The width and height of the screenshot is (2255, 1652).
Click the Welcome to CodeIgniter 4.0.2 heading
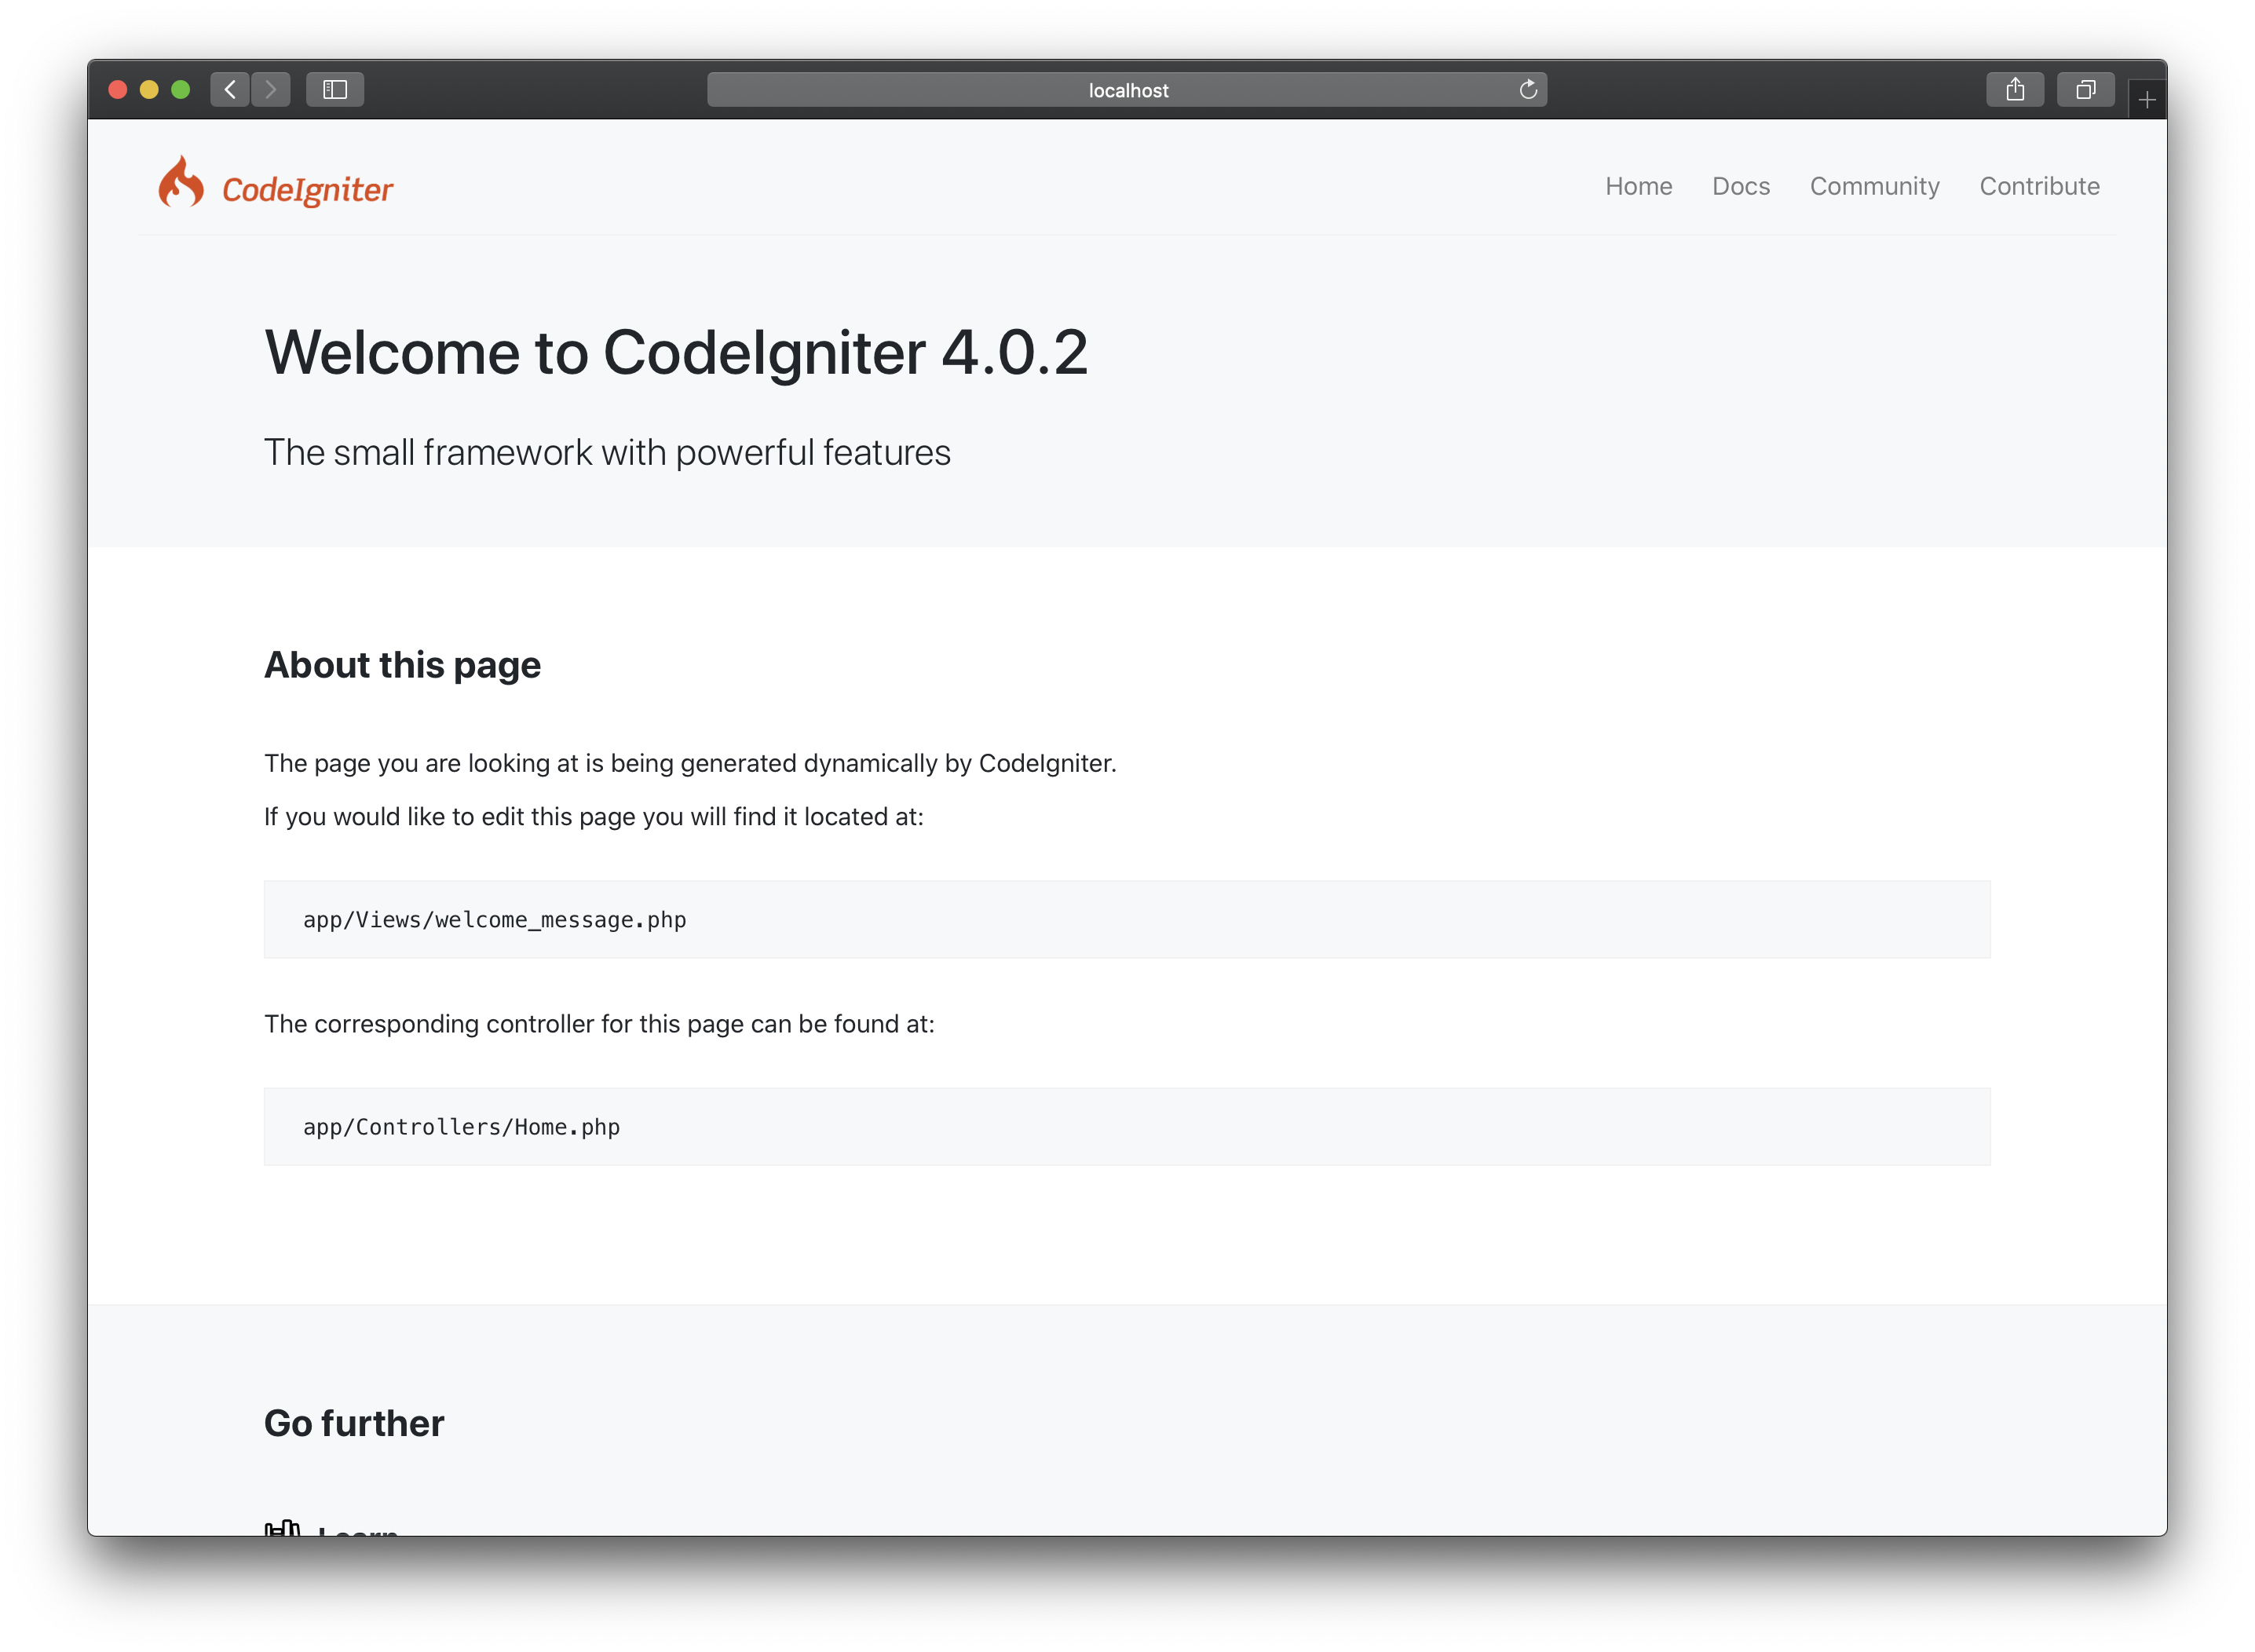(675, 353)
